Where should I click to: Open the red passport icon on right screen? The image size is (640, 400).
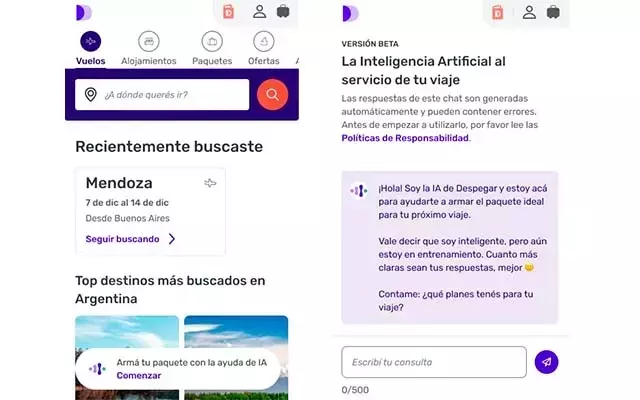point(498,12)
